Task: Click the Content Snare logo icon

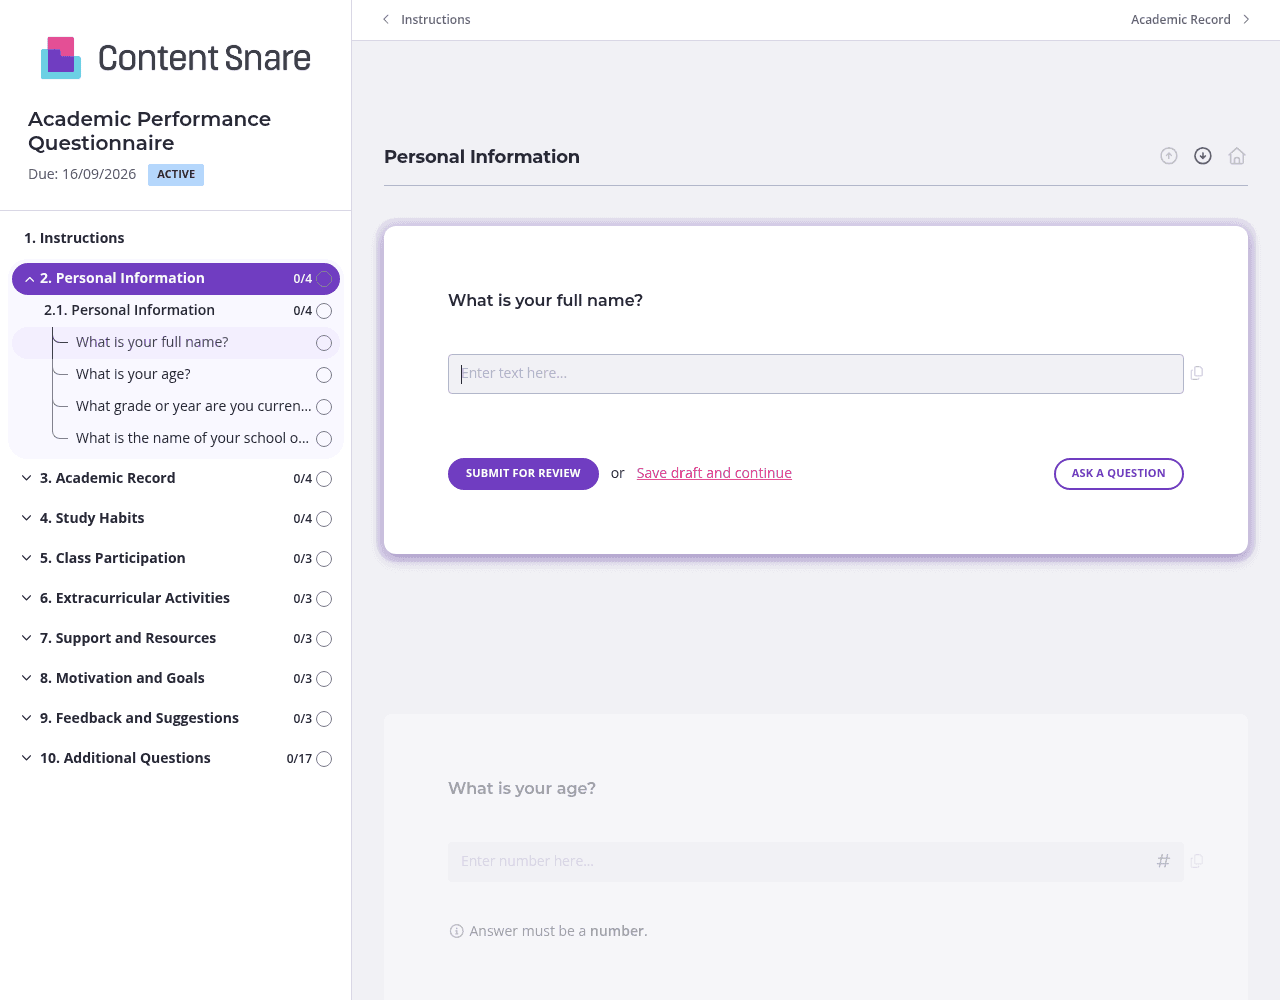Action: pyautogui.click(x=61, y=58)
